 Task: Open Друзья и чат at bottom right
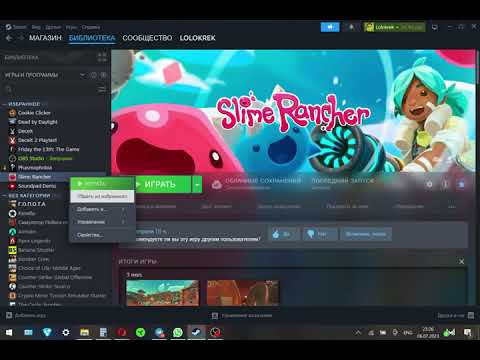pyautogui.click(x=455, y=315)
